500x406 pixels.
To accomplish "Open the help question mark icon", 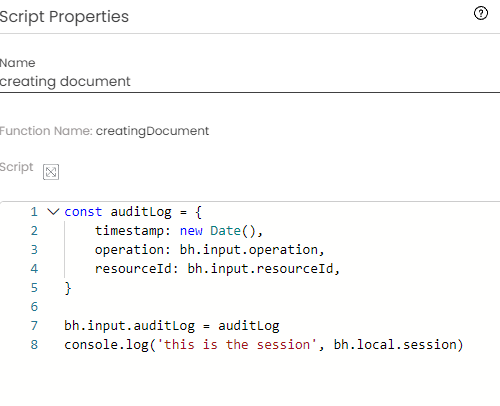I will tap(481, 13).
